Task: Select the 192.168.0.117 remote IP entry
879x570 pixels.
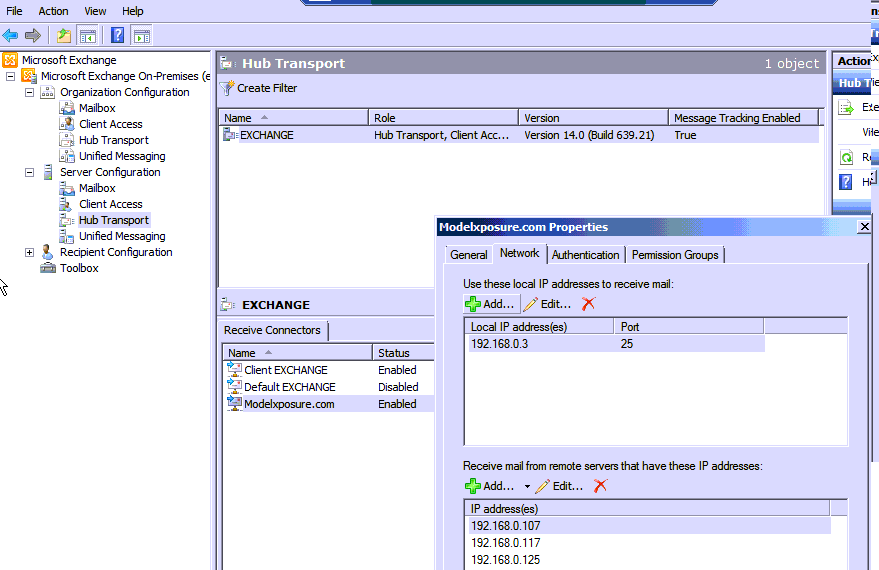Action: pos(650,543)
